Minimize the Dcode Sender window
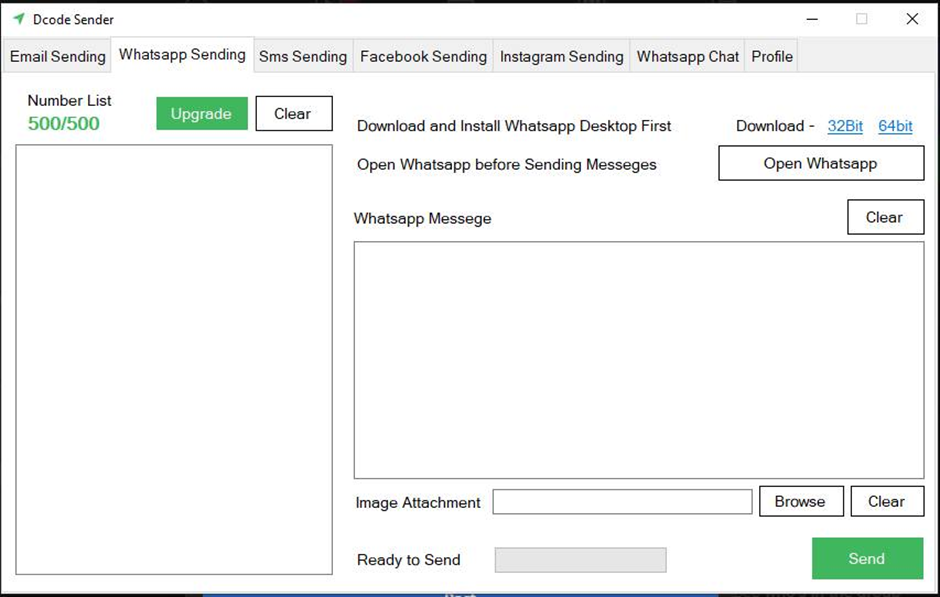Viewport: 940px width, 597px height. (812, 19)
